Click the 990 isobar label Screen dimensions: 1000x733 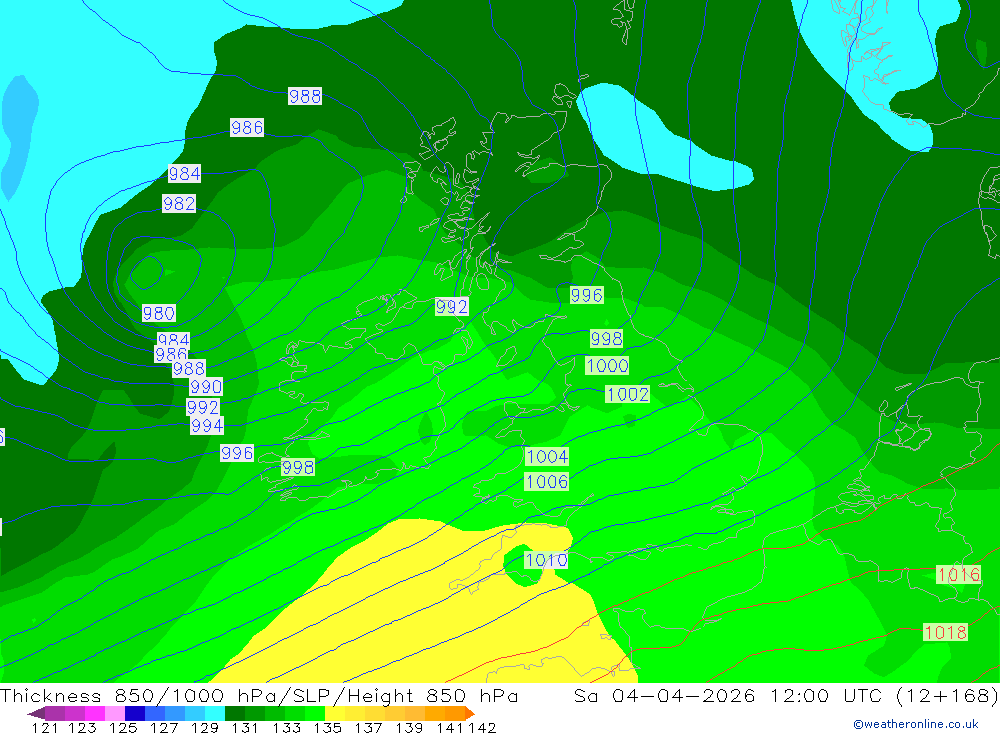click(206, 387)
